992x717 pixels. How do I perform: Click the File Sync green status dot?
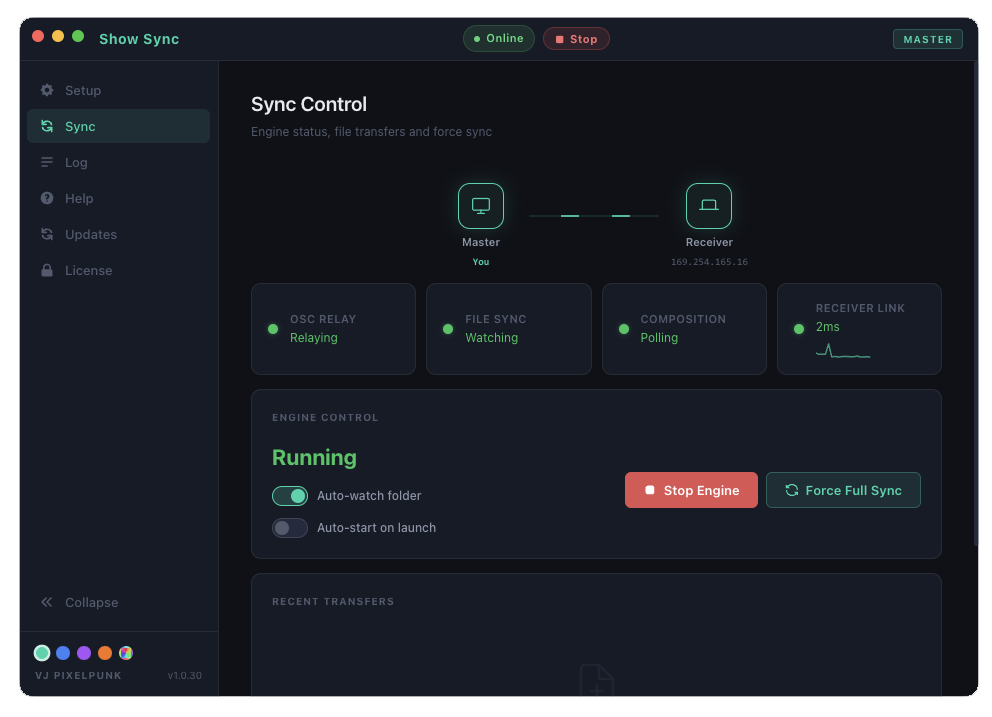(448, 328)
